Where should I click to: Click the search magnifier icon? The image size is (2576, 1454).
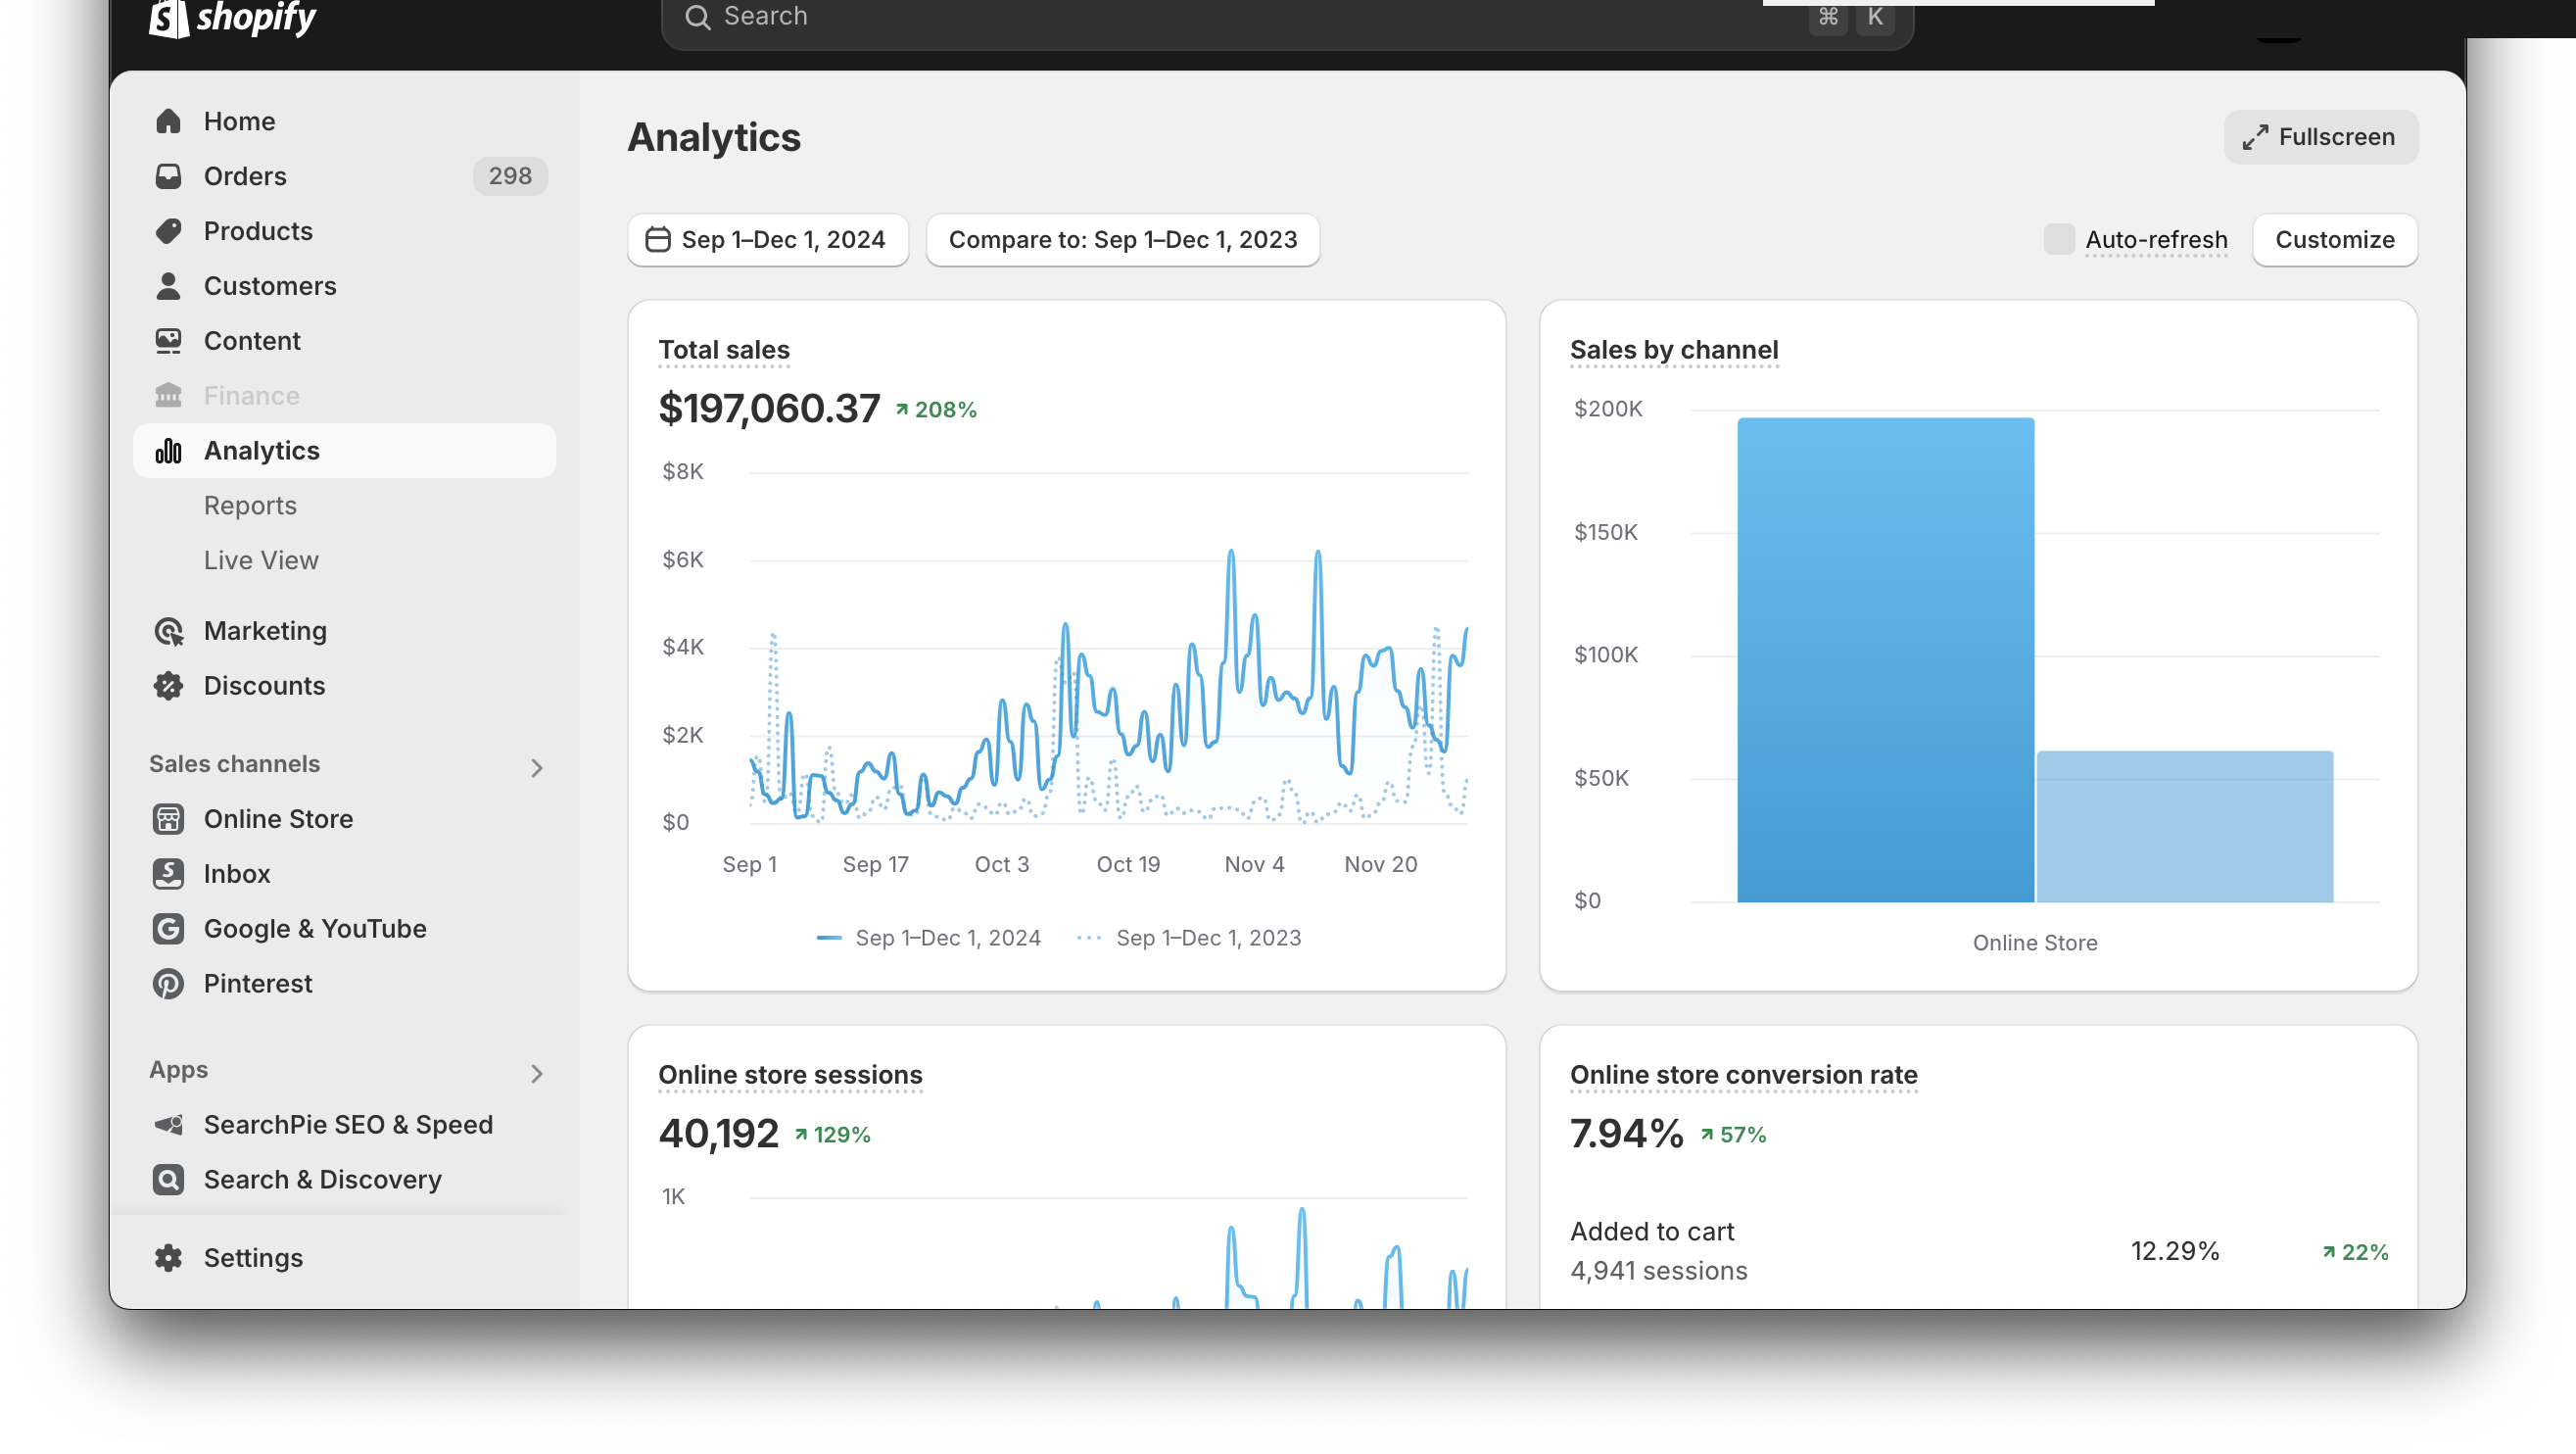click(698, 17)
